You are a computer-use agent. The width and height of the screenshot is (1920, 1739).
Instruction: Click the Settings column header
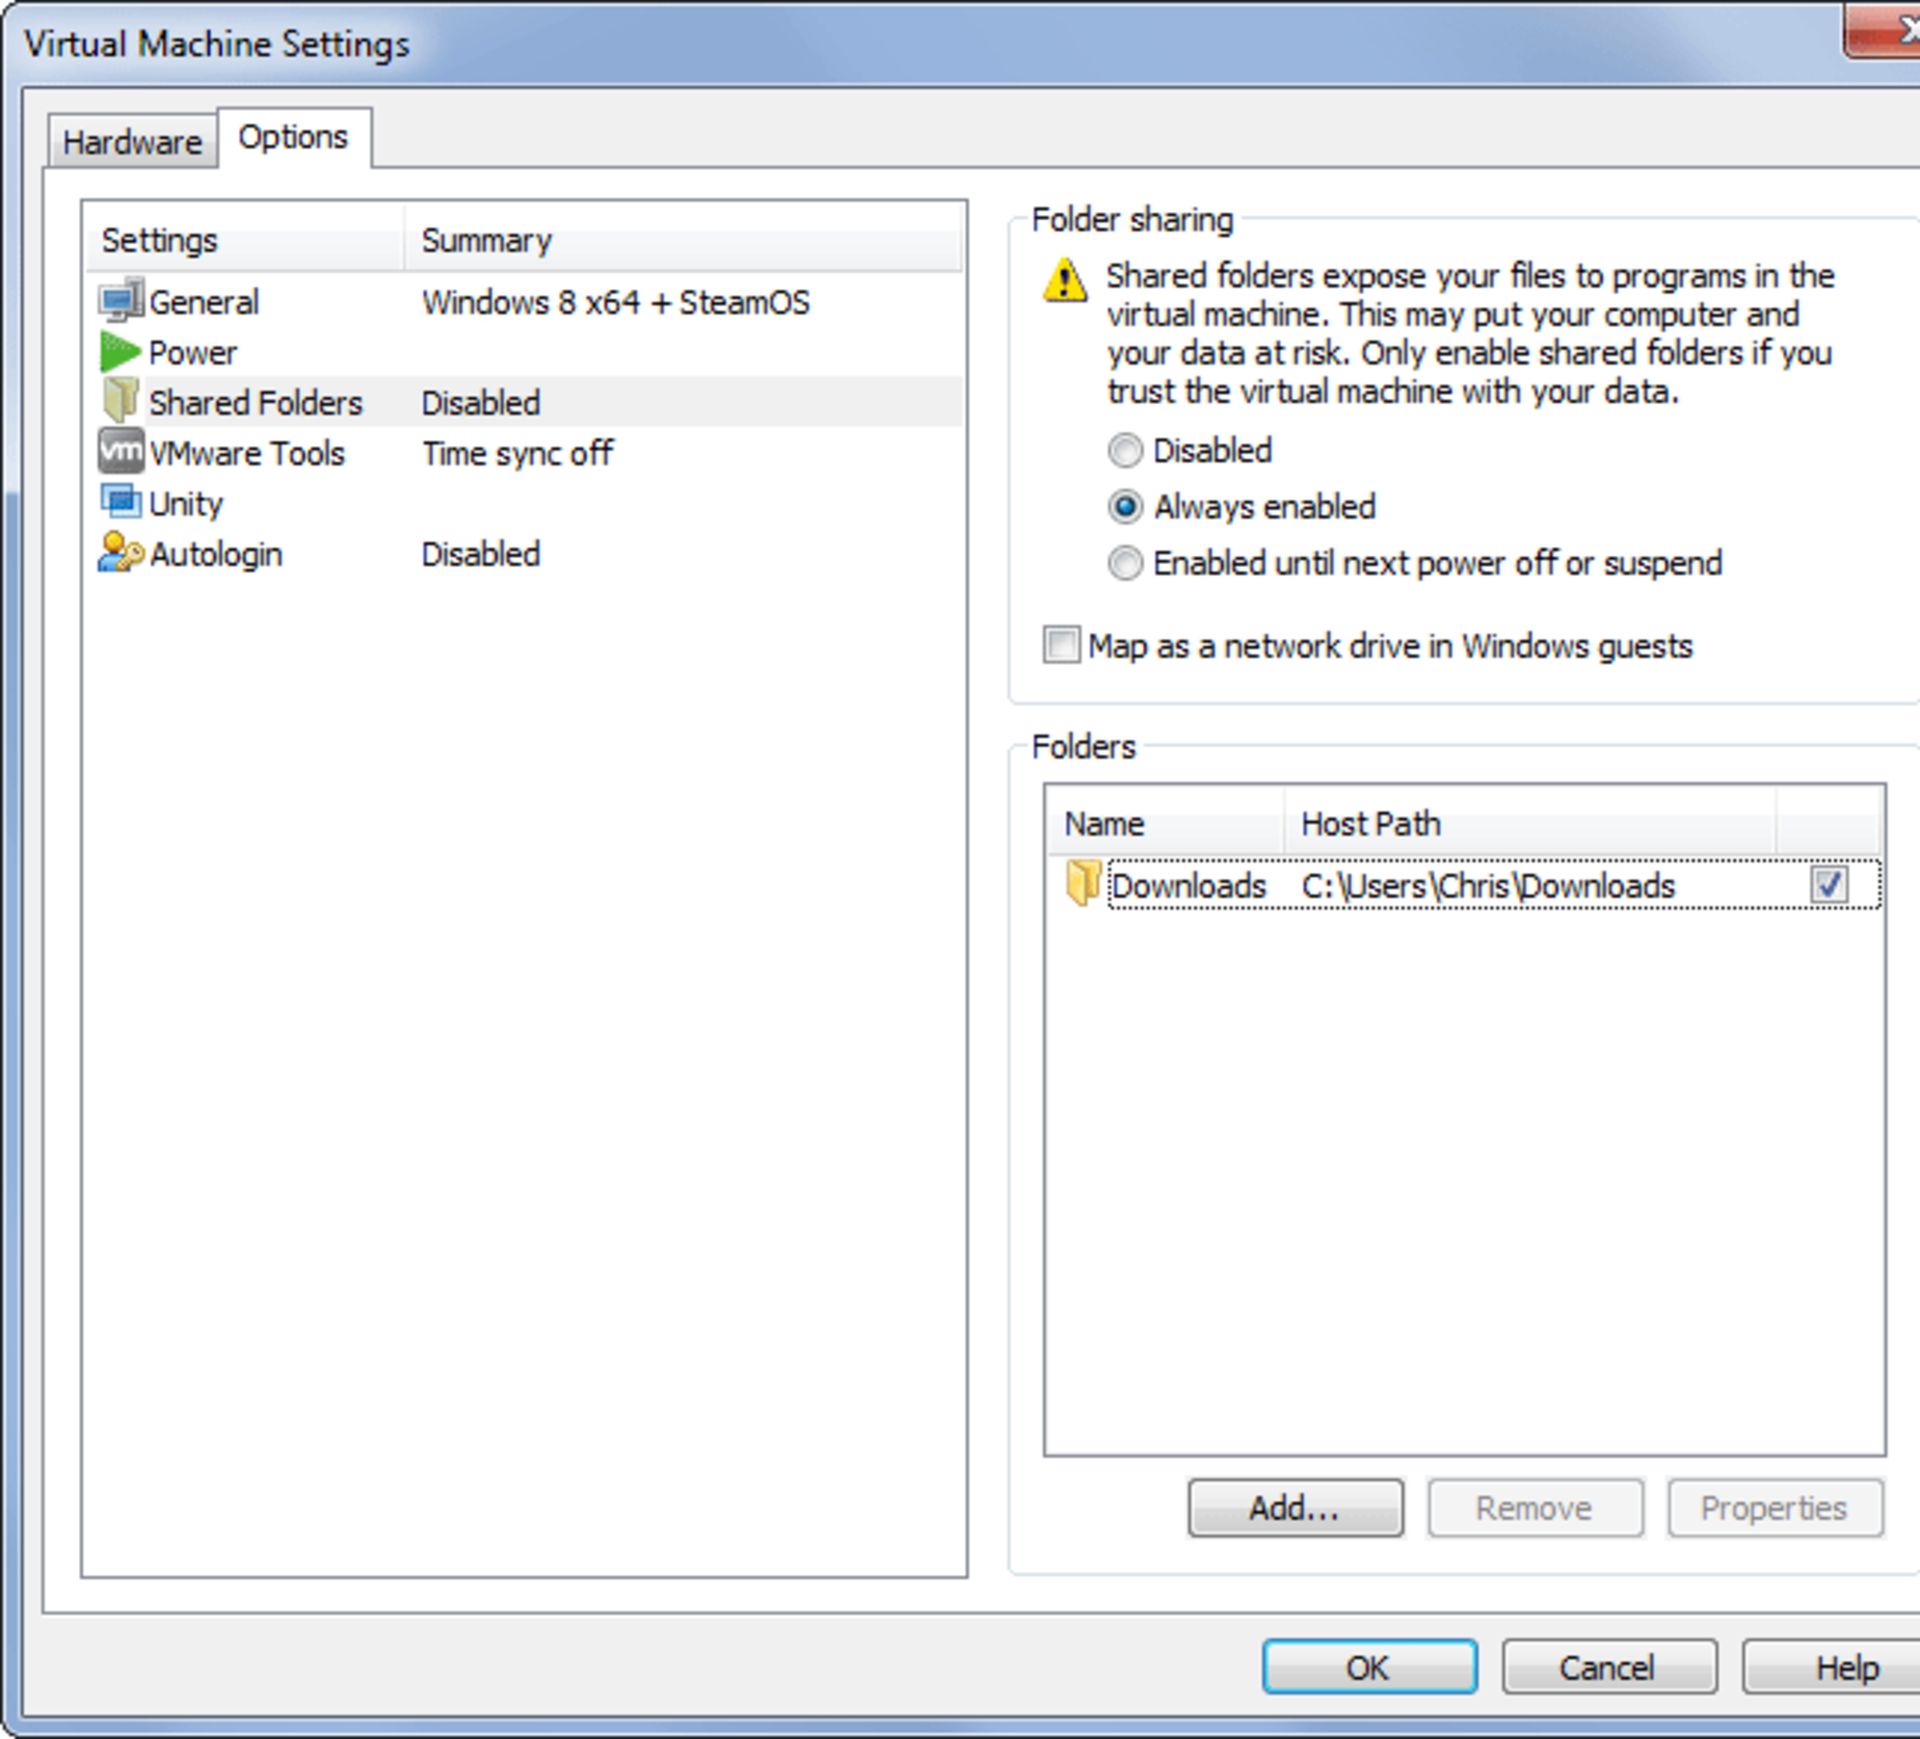click(245, 240)
